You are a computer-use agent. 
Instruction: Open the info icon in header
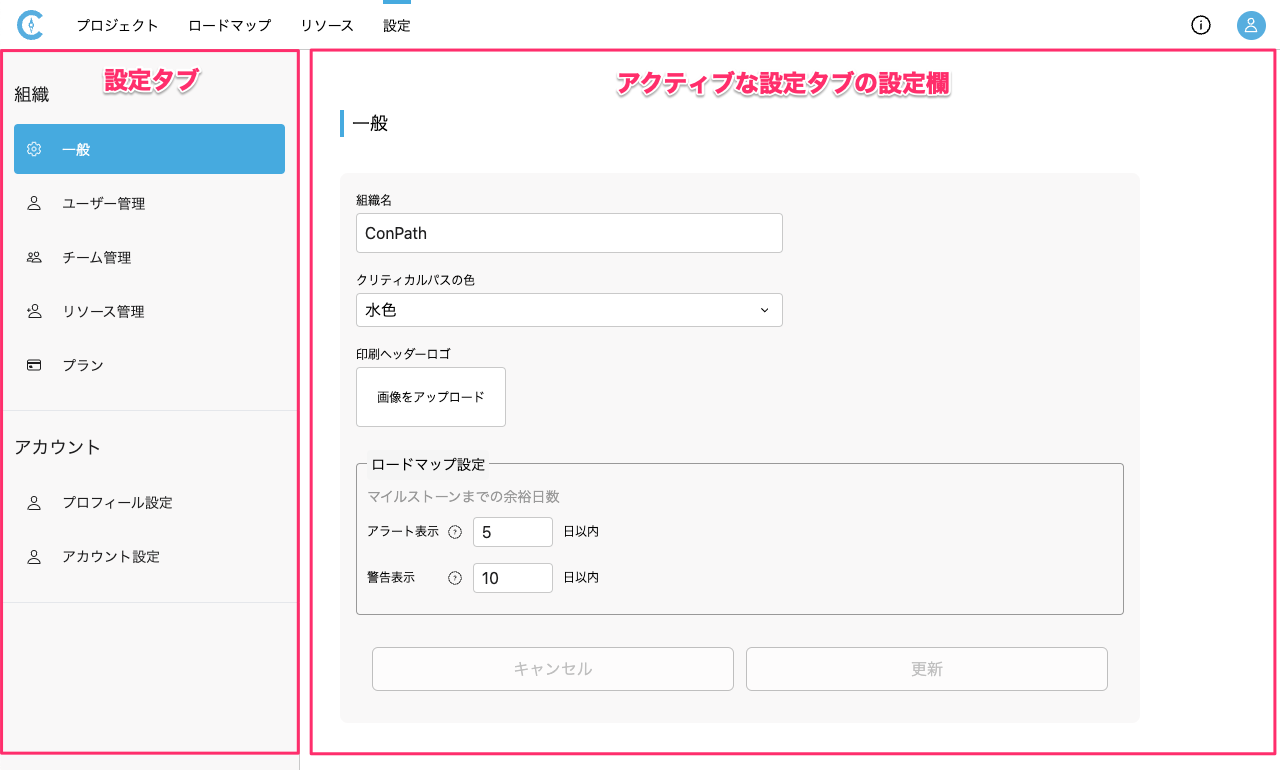tap(1201, 26)
